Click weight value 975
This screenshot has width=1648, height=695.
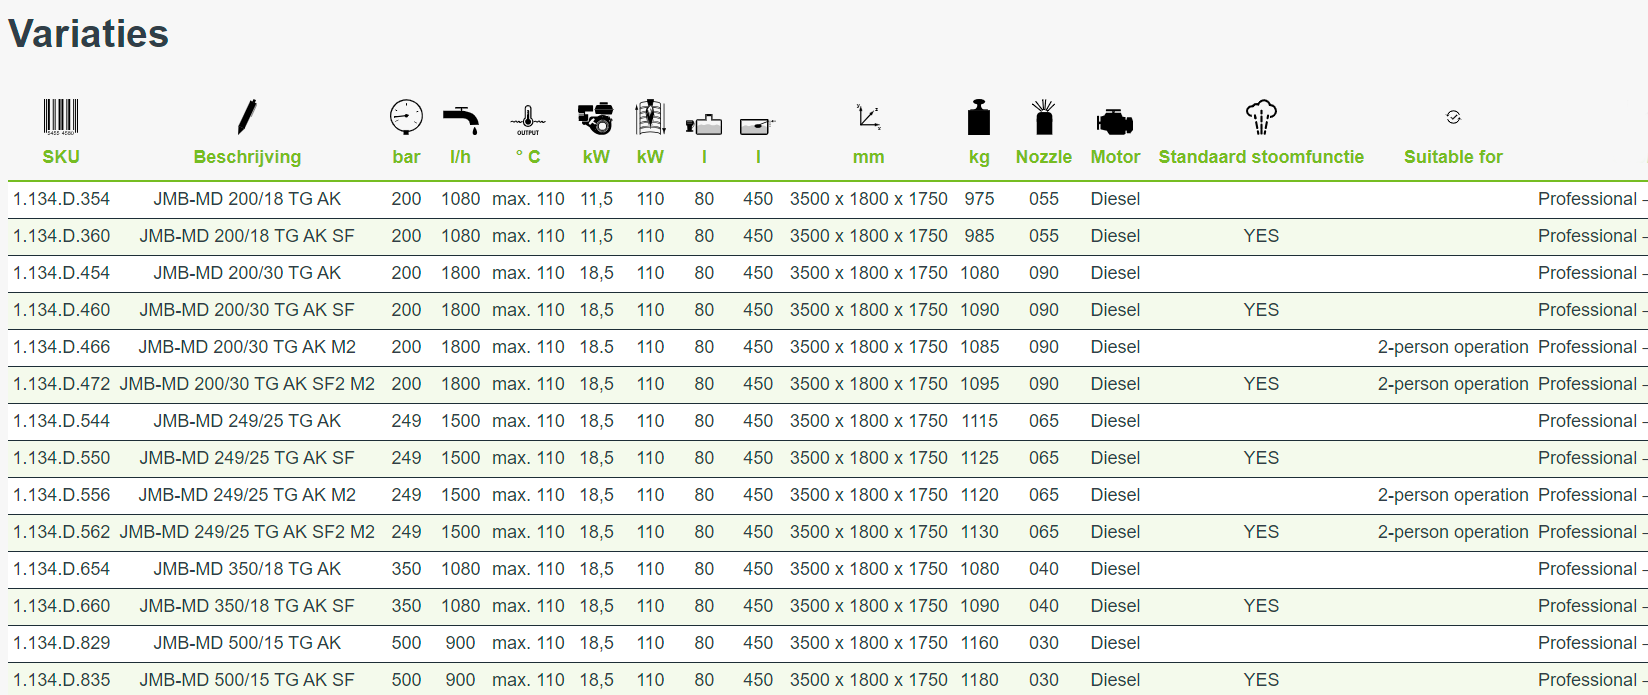(x=979, y=199)
